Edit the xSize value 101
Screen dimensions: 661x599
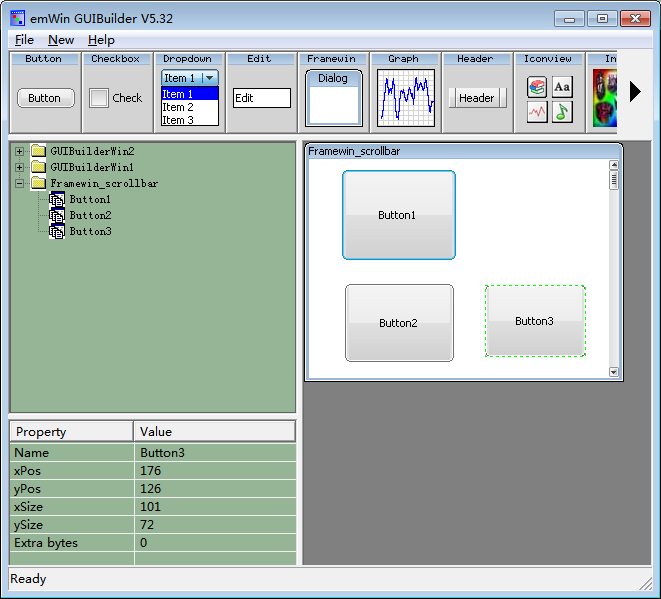tap(215, 506)
